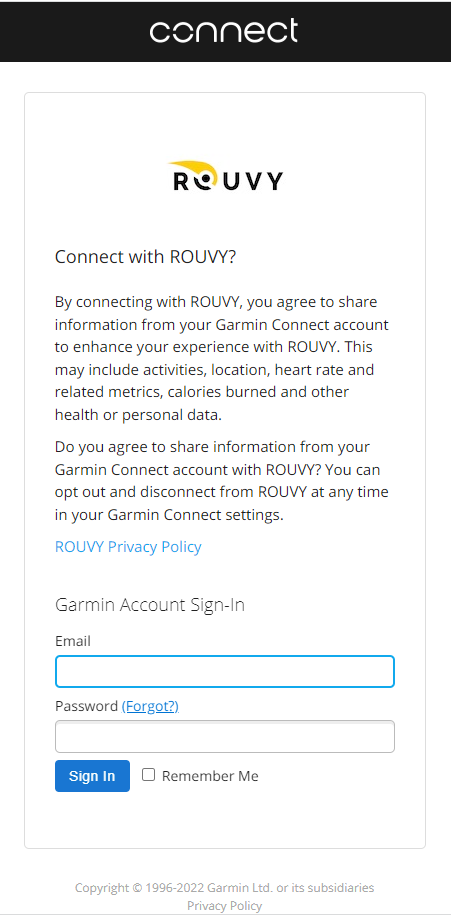Click the eye-shaped O in ROUVY logo
This screenshot has height=915, width=451.
click(201, 181)
